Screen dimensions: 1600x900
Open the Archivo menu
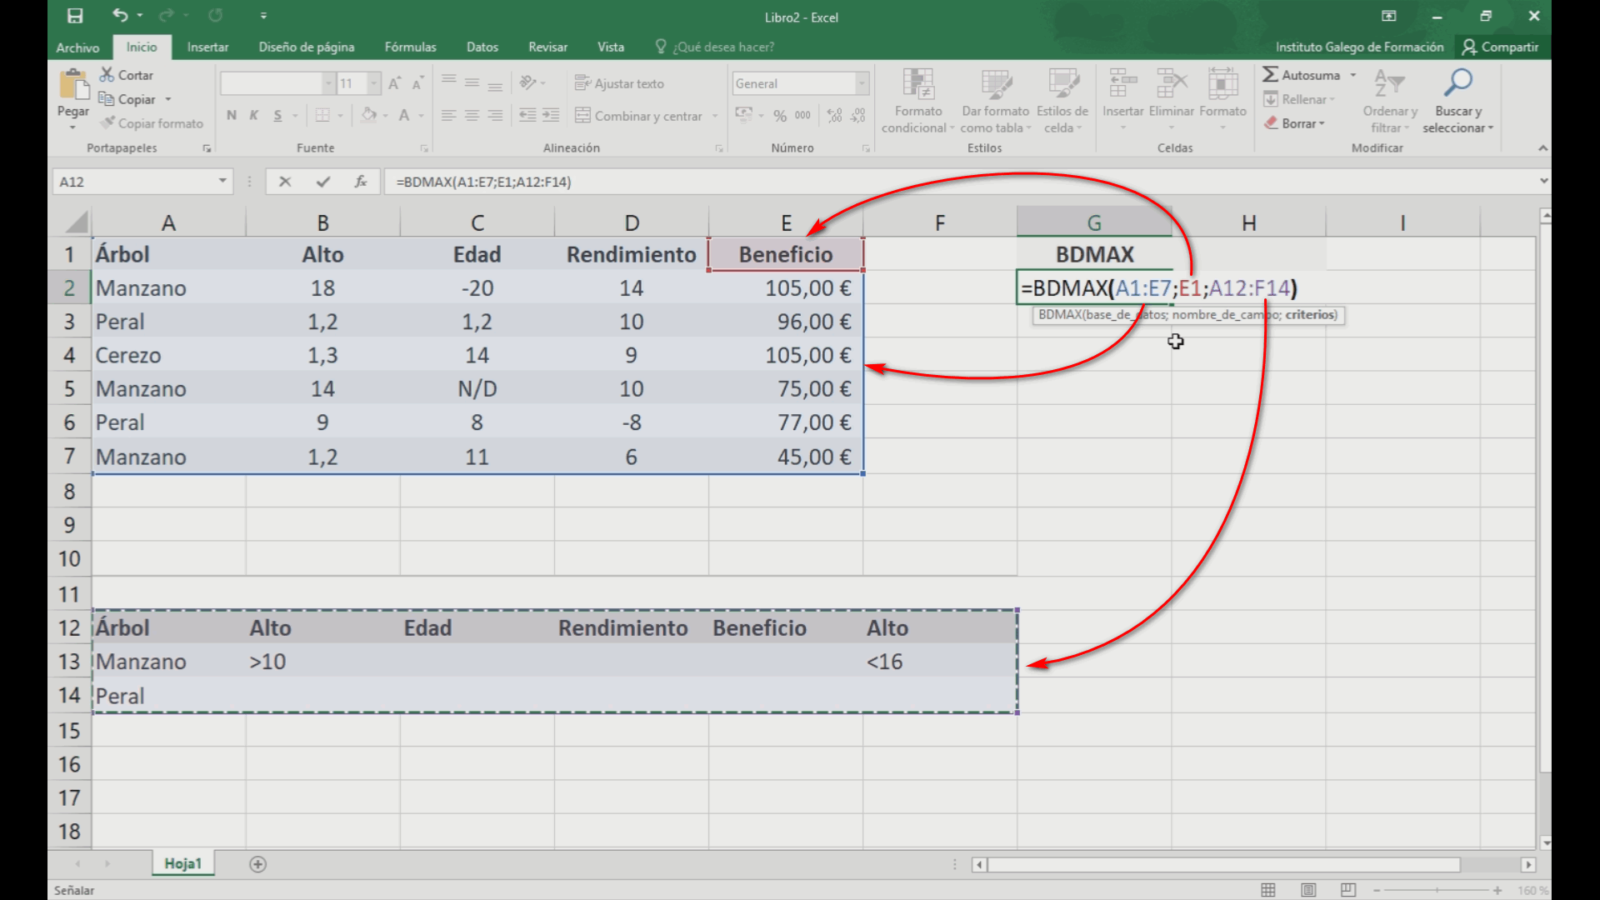[x=77, y=47]
